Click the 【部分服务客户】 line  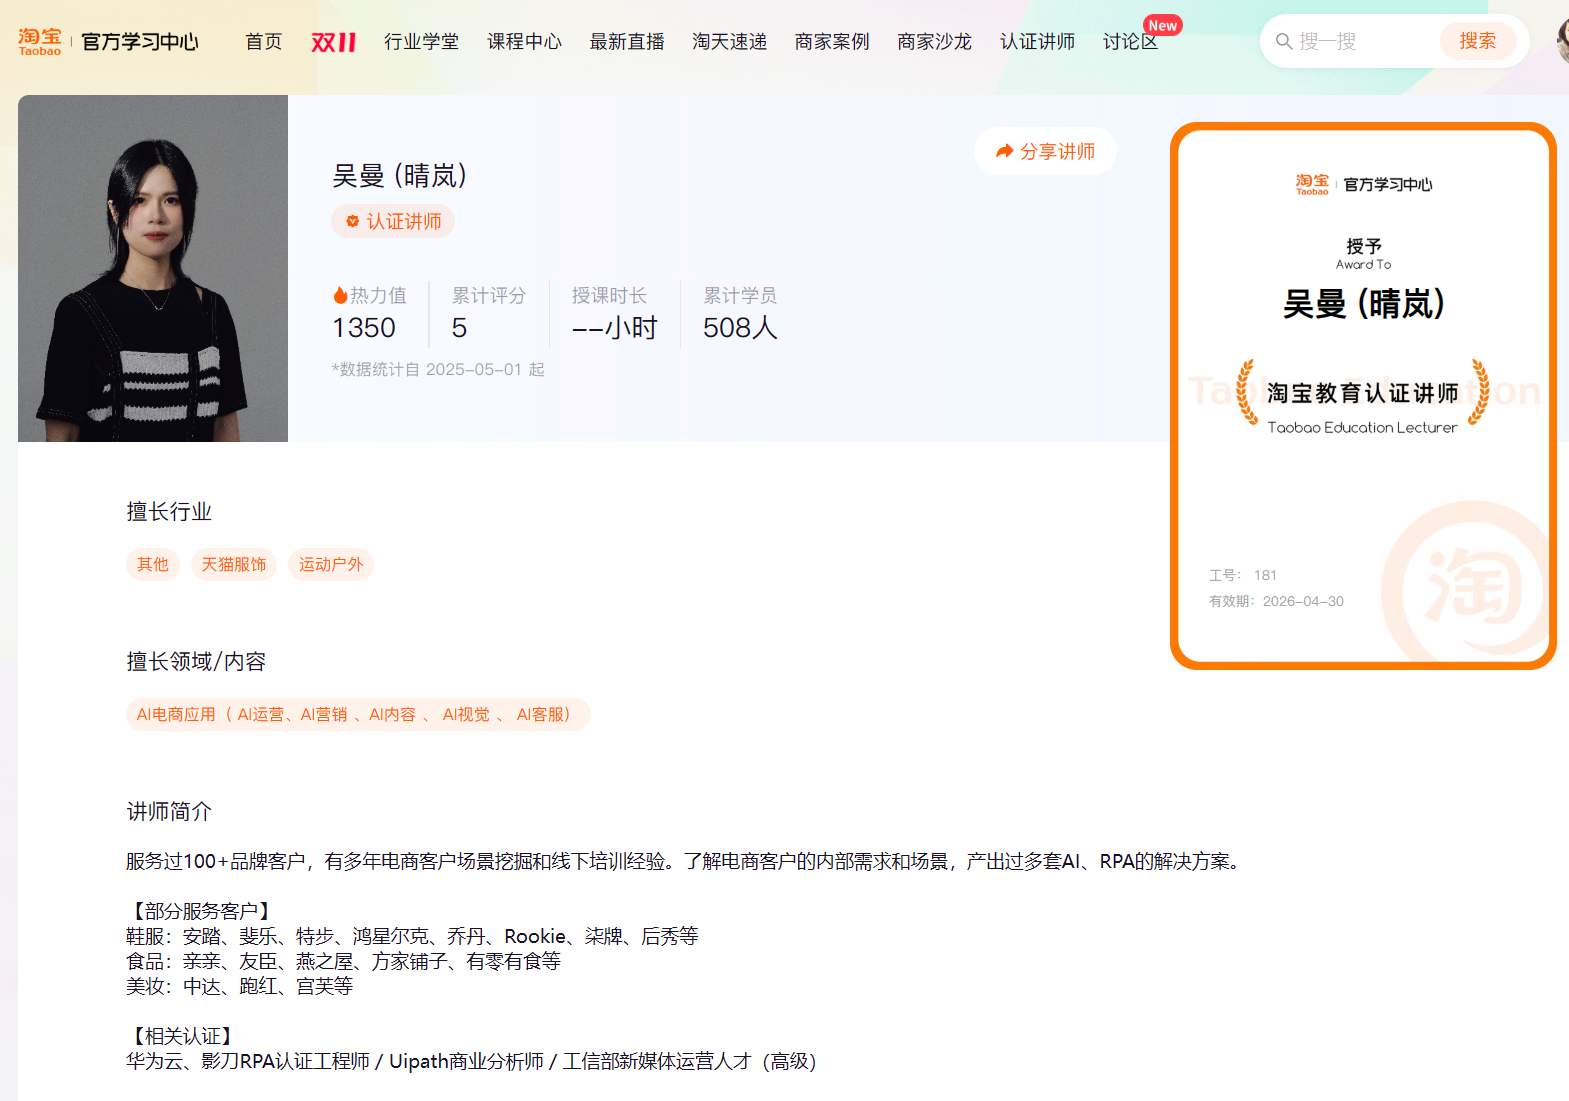[201, 911]
